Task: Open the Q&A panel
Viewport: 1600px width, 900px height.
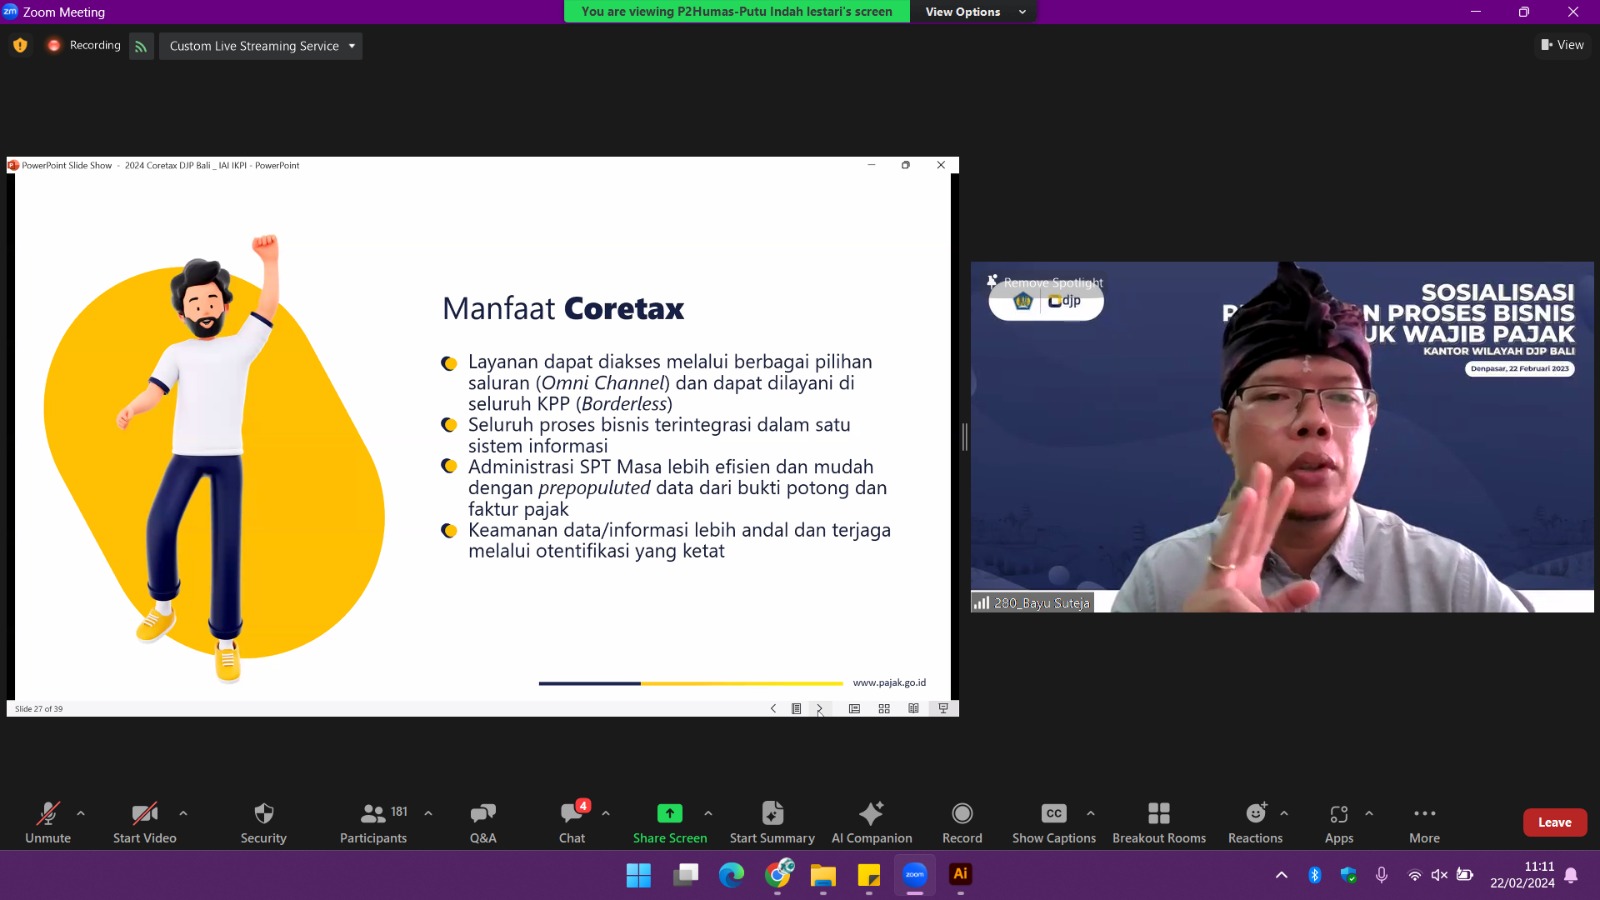Action: (483, 822)
